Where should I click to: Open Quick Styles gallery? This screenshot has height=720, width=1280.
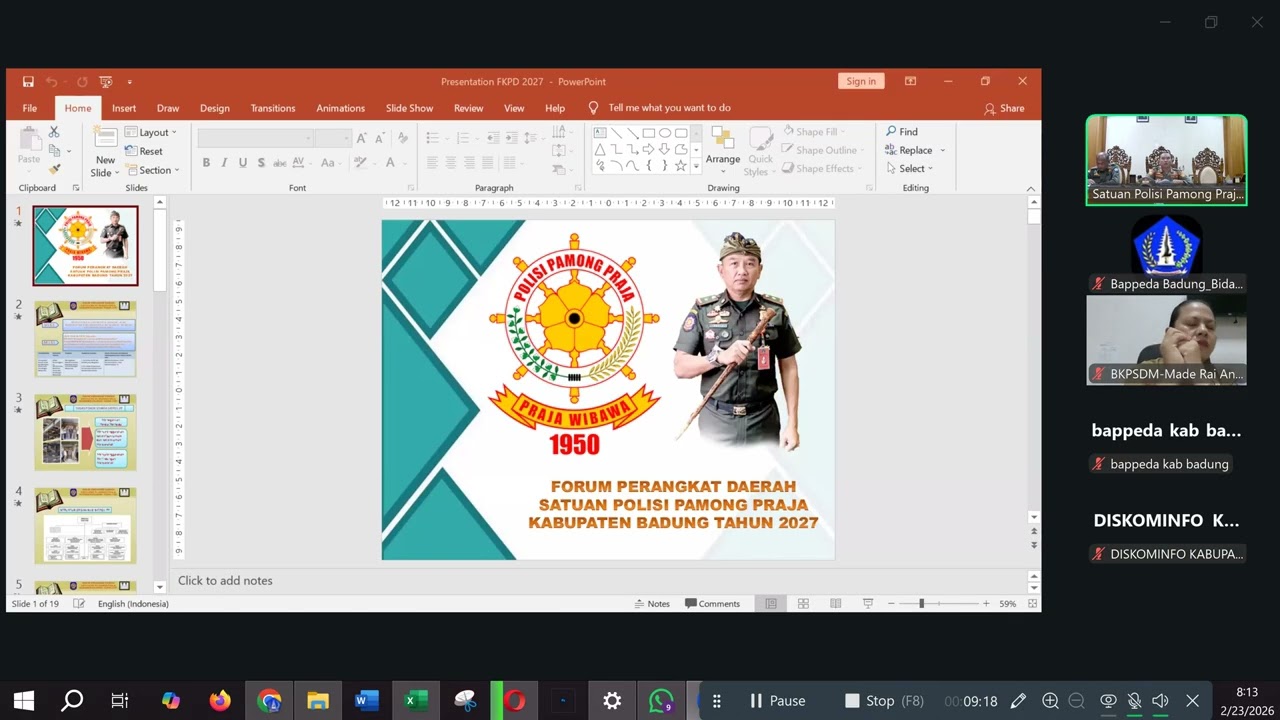[761, 152]
